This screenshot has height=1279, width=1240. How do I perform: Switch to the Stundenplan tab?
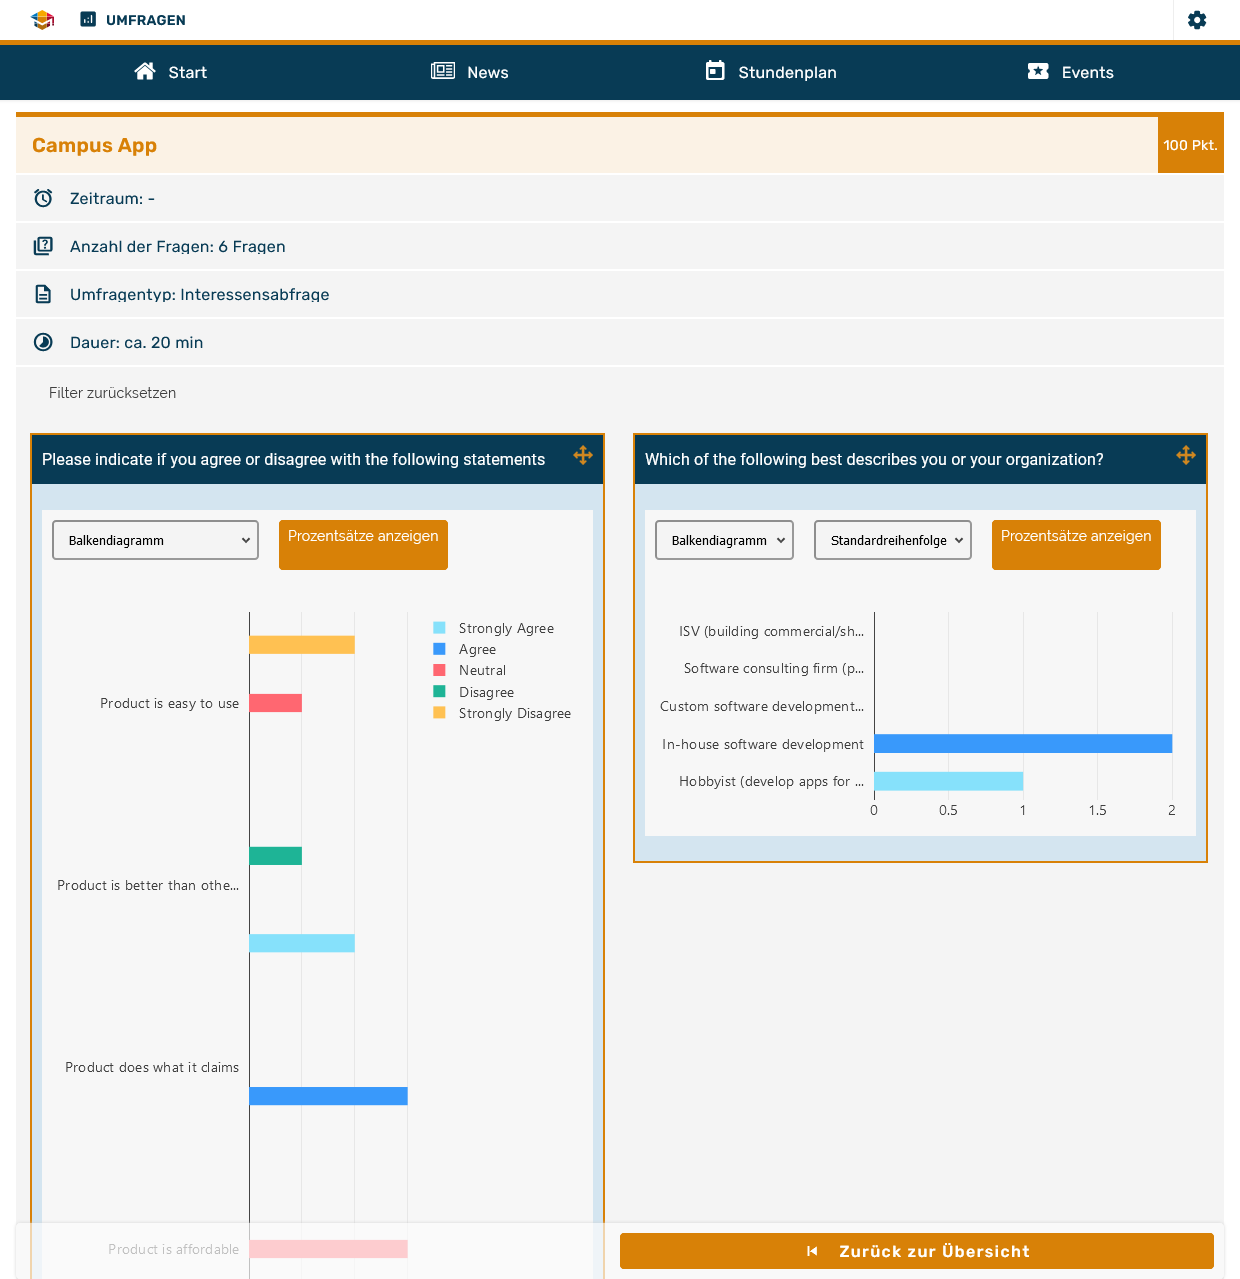coord(770,71)
